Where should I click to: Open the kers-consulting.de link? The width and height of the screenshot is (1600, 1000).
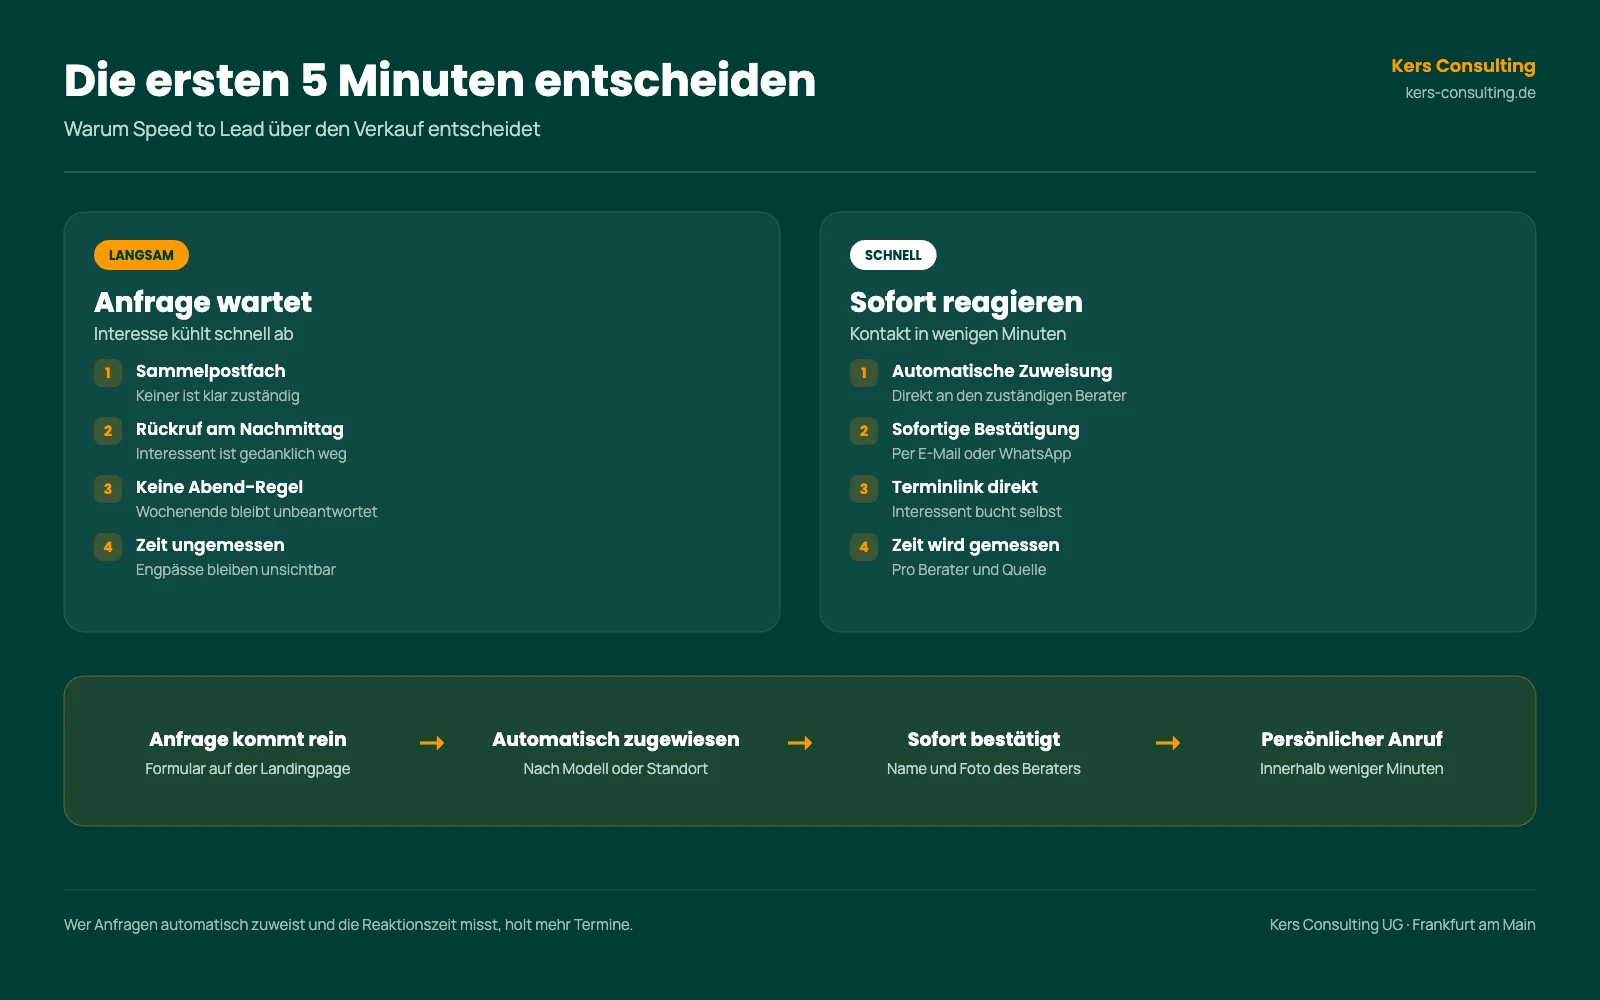pyautogui.click(x=1470, y=93)
